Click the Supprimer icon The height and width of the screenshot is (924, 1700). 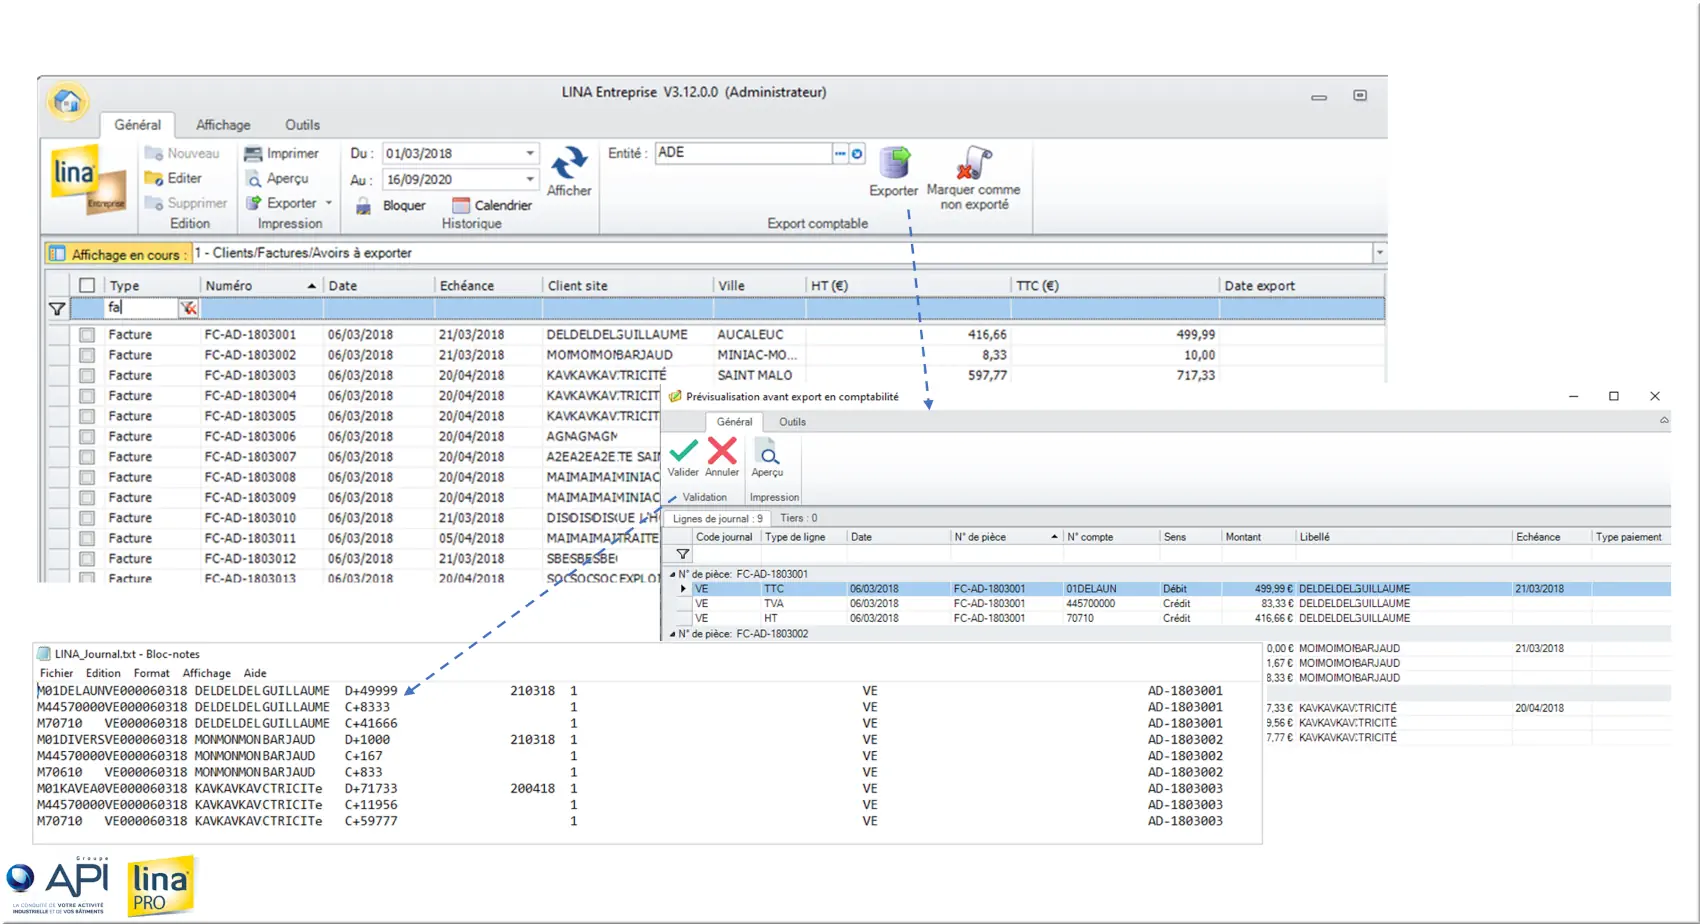pos(154,203)
